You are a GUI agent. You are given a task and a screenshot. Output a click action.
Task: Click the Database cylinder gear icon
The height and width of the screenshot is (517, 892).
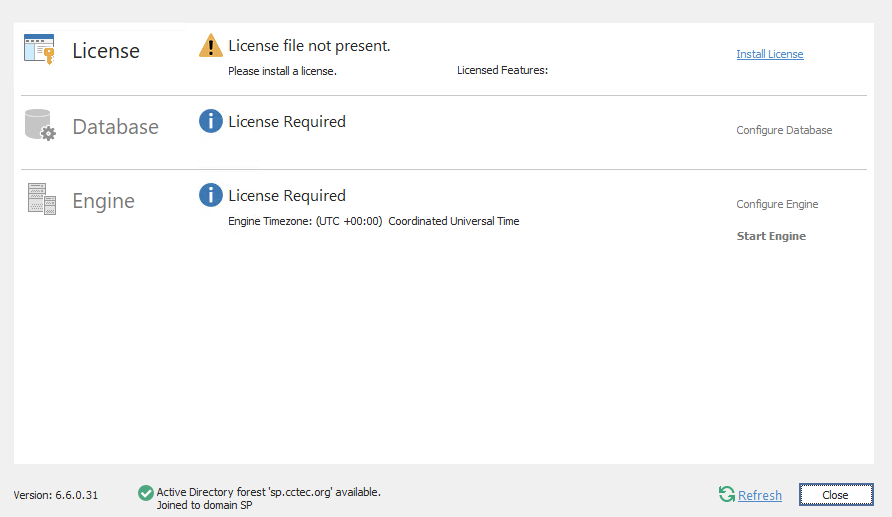click(x=40, y=126)
